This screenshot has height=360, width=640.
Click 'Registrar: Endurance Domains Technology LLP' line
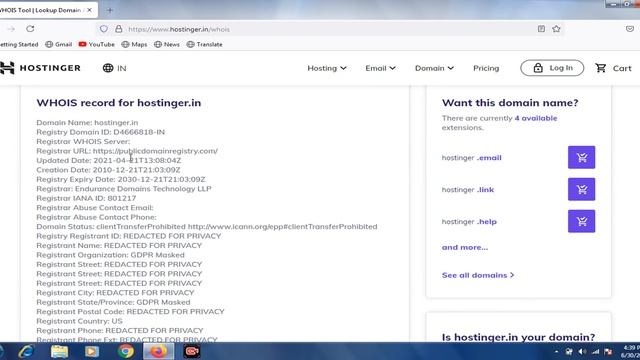click(x=124, y=189)
